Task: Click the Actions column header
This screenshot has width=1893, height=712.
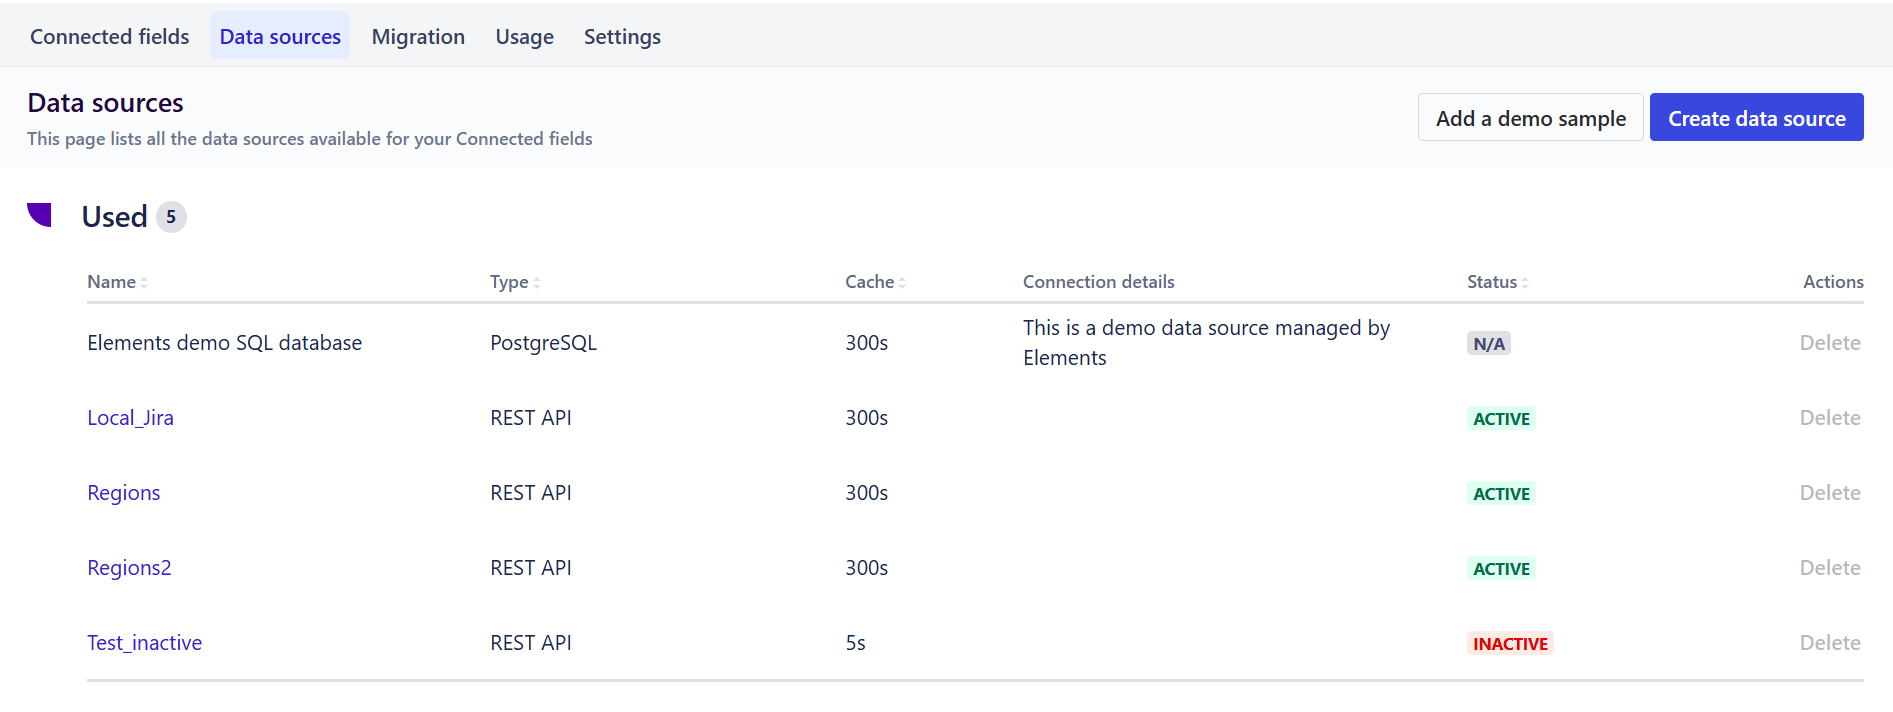Action: click(1833, 282)
